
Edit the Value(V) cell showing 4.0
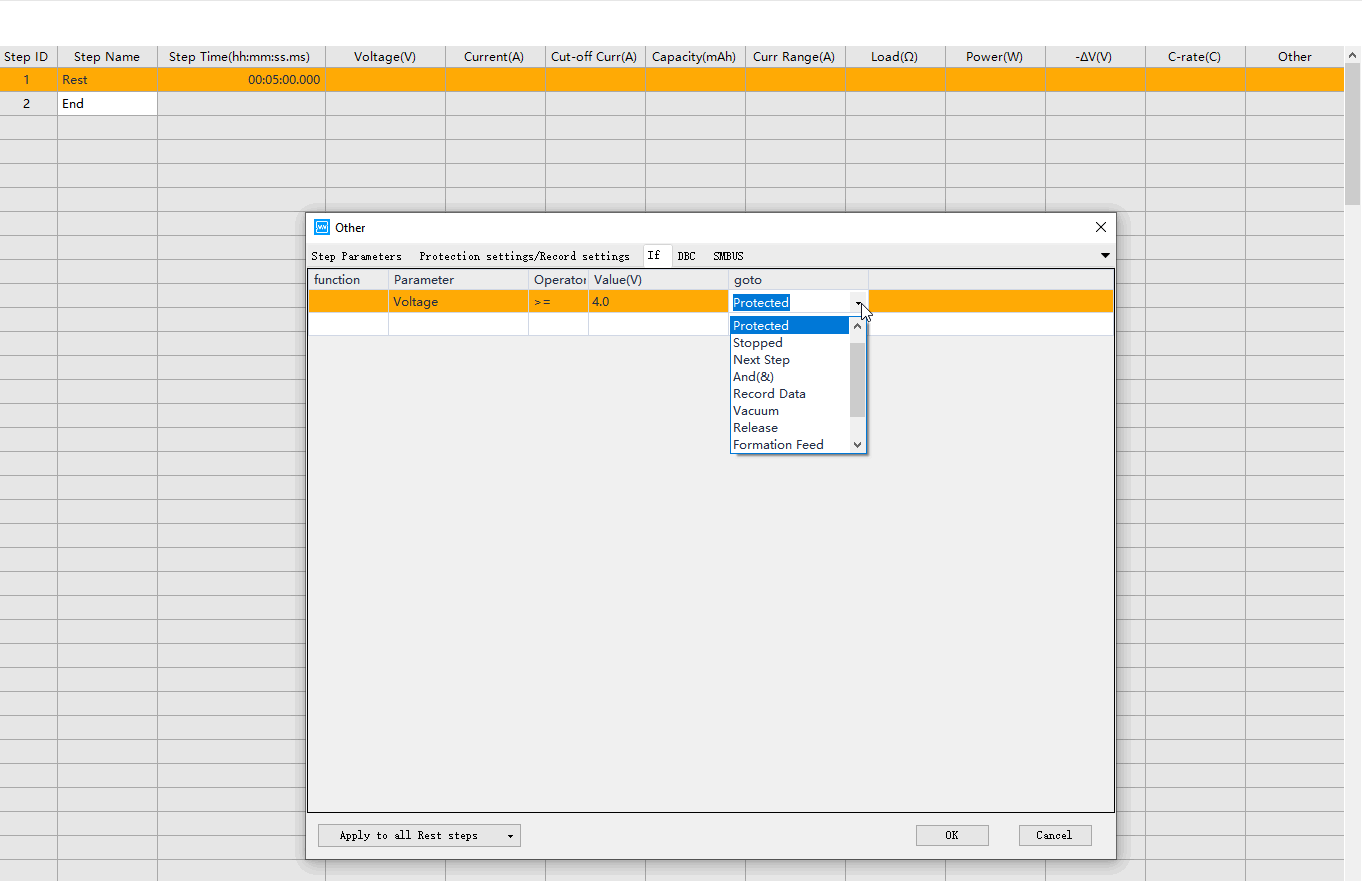pyautogui.click(x=657, y=302)
